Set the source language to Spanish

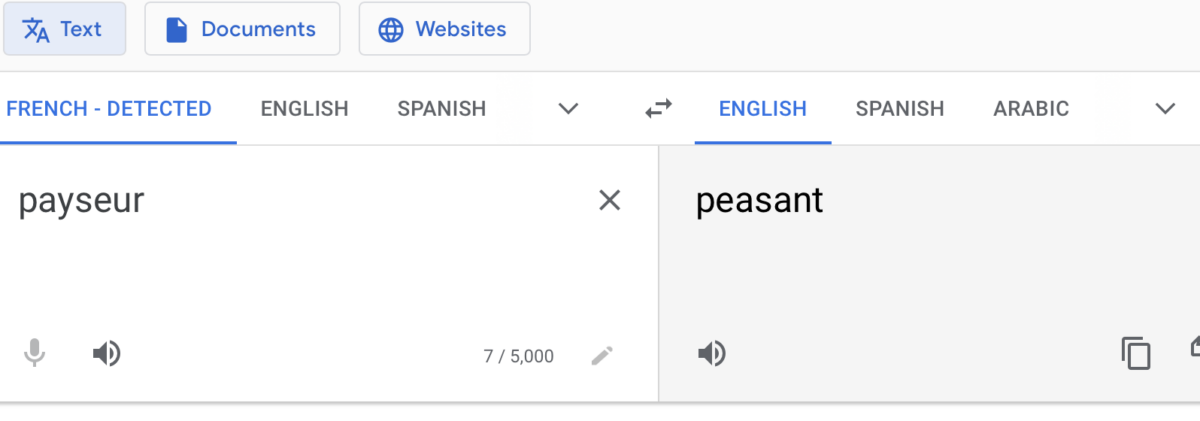click(x=441, y=109)
